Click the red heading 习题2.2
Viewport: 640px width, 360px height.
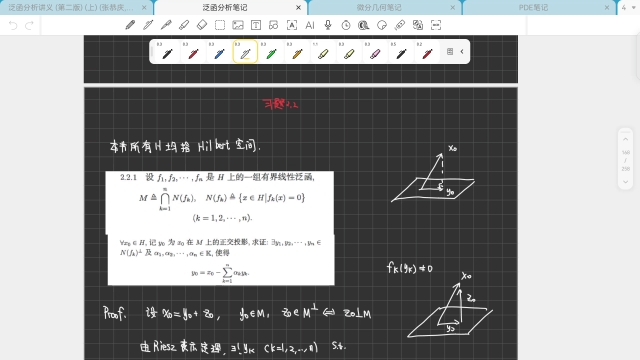(x=280, y=104)
